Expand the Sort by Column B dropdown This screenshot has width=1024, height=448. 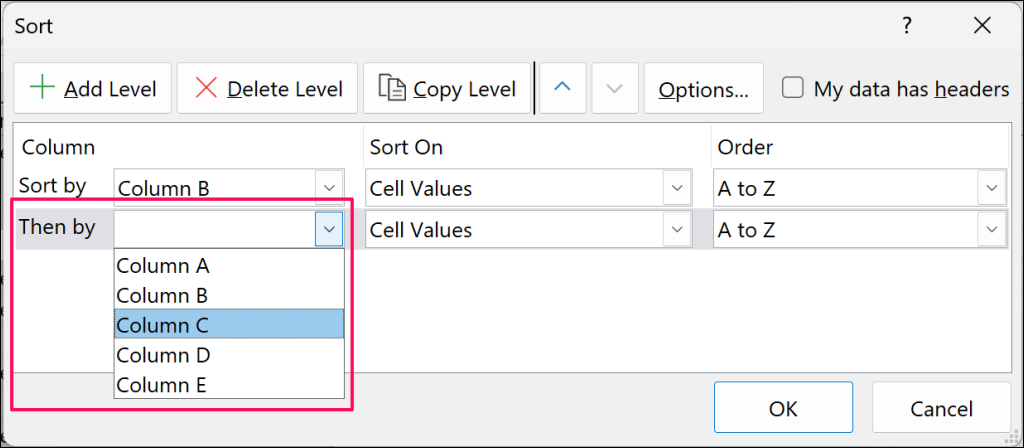[329, 188]
